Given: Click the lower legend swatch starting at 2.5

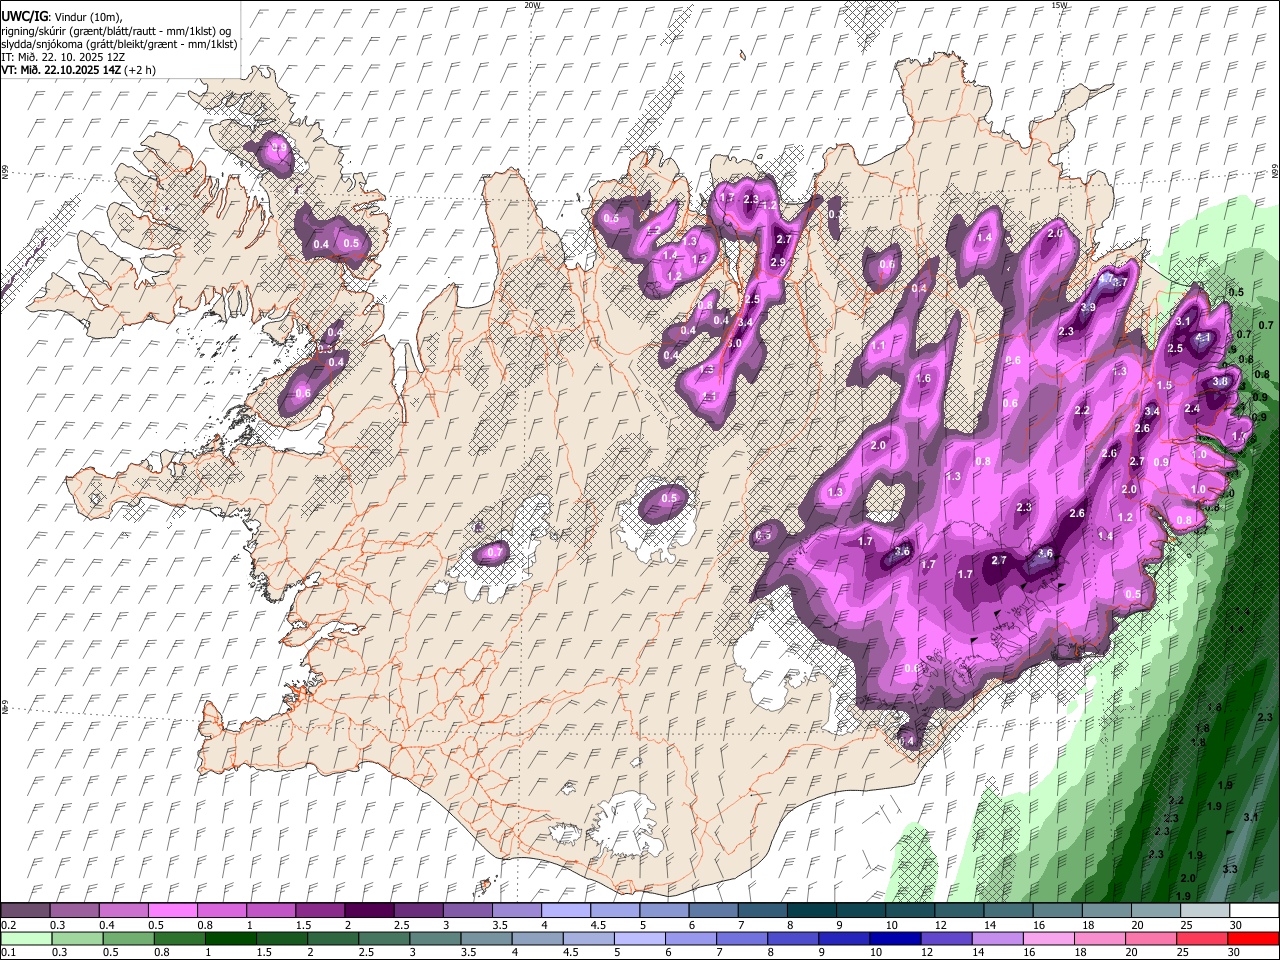Looking at the screenshot, I should (383, 938).
